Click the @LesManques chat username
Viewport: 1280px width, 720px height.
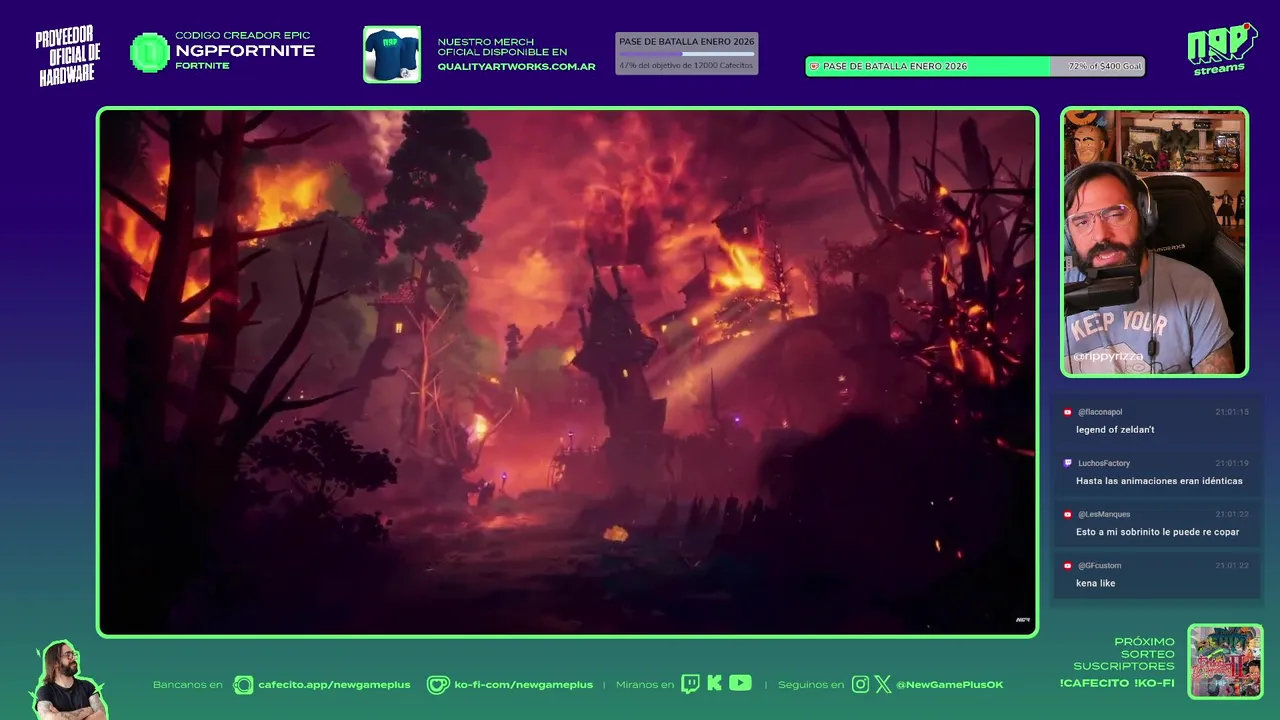coord(1104,514)
